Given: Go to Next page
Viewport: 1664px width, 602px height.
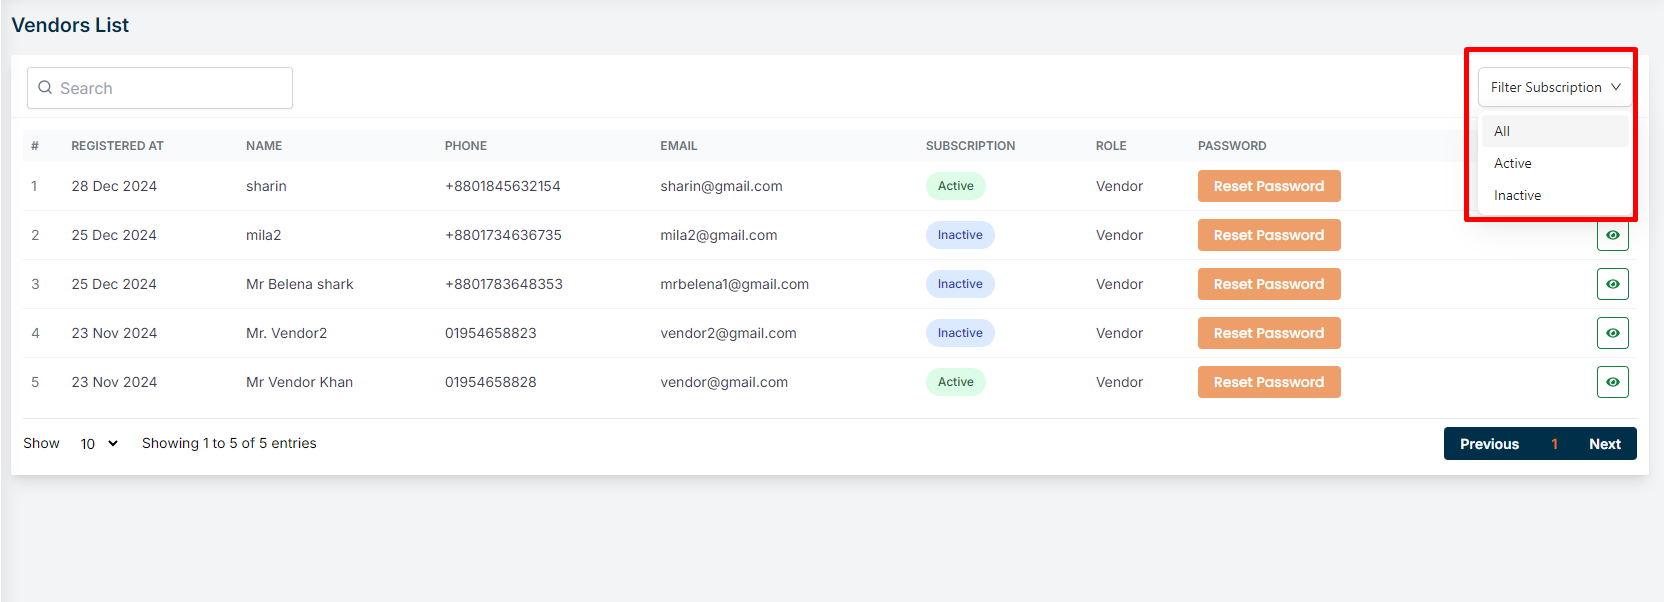Looking at the screenshot, I should point(1604,444).
